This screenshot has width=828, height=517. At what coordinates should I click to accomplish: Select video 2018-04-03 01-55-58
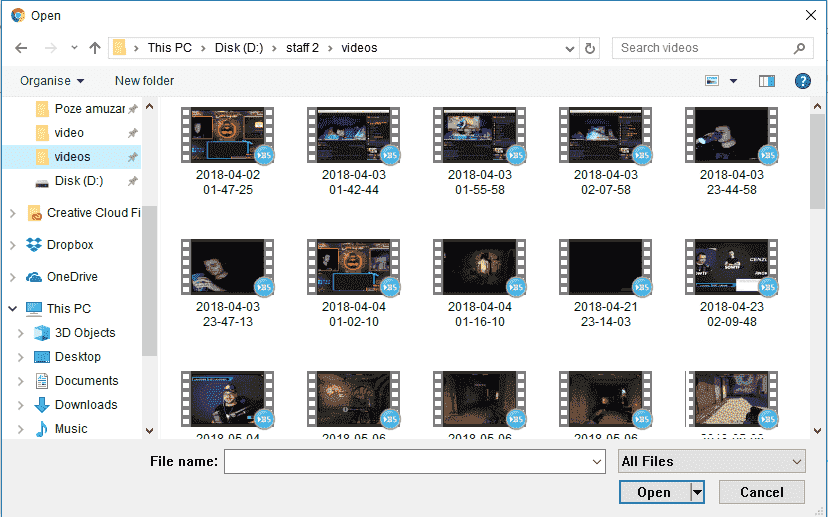click(x=479, y=152)
